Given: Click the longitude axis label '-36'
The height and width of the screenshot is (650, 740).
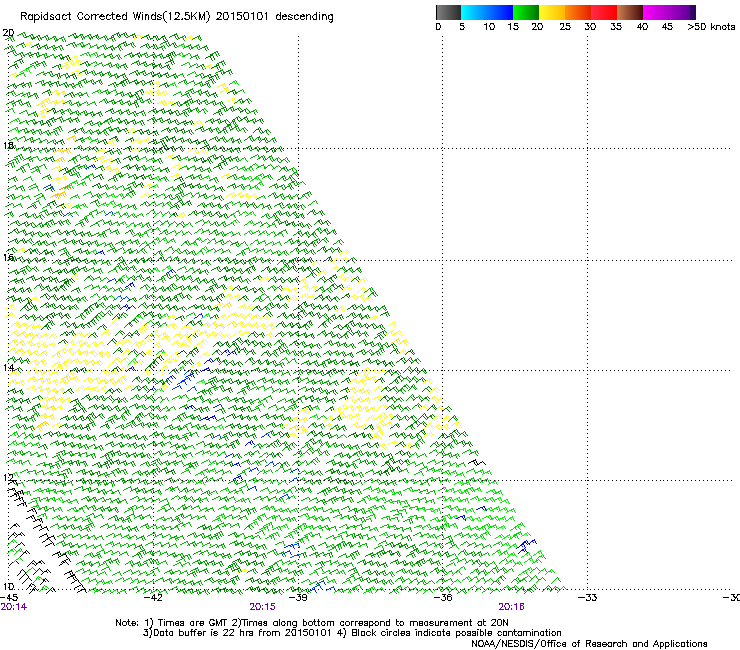Looking at the screenshot, I should (x=443, y=598).
